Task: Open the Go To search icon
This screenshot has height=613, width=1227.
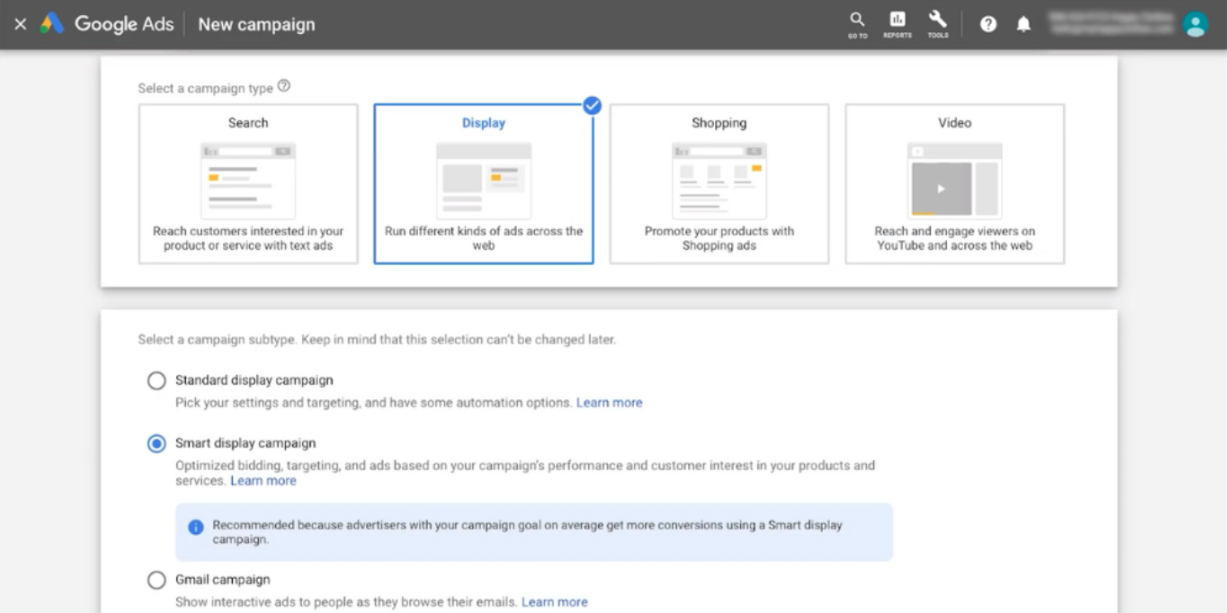Action: [857, 24]
